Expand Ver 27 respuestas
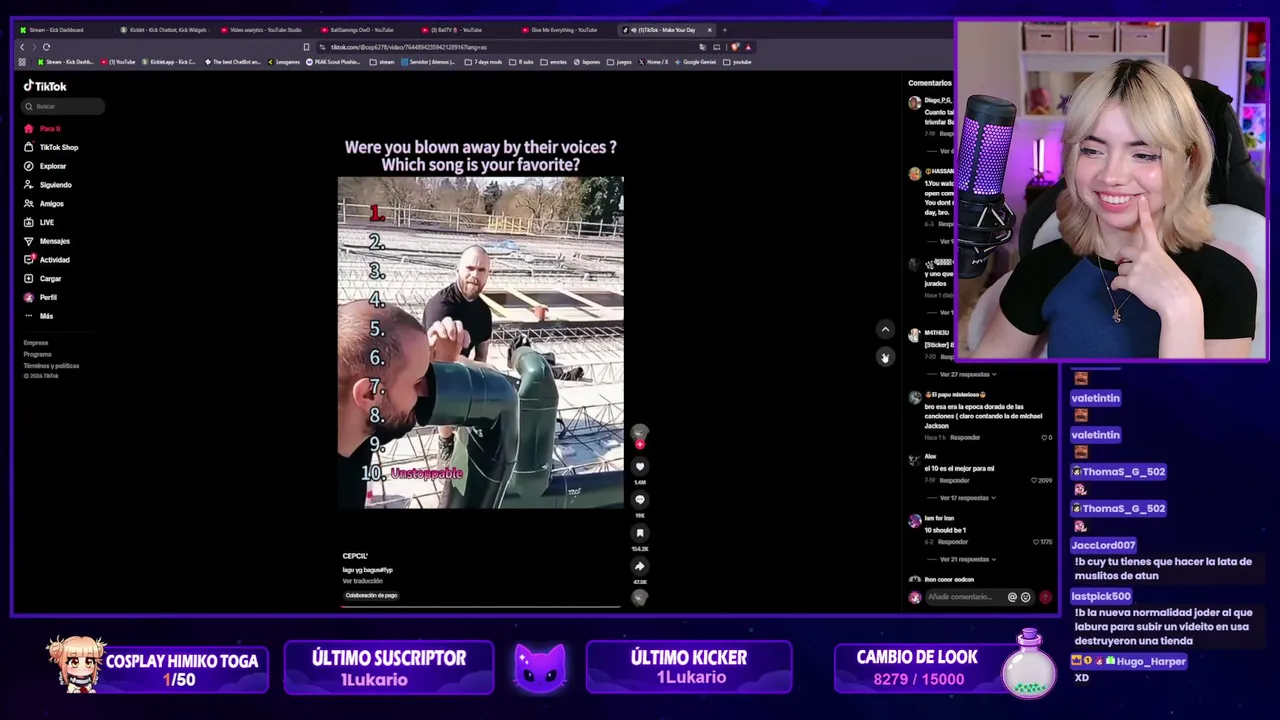This screenshot has width=1280, height=720. (967, 374)
